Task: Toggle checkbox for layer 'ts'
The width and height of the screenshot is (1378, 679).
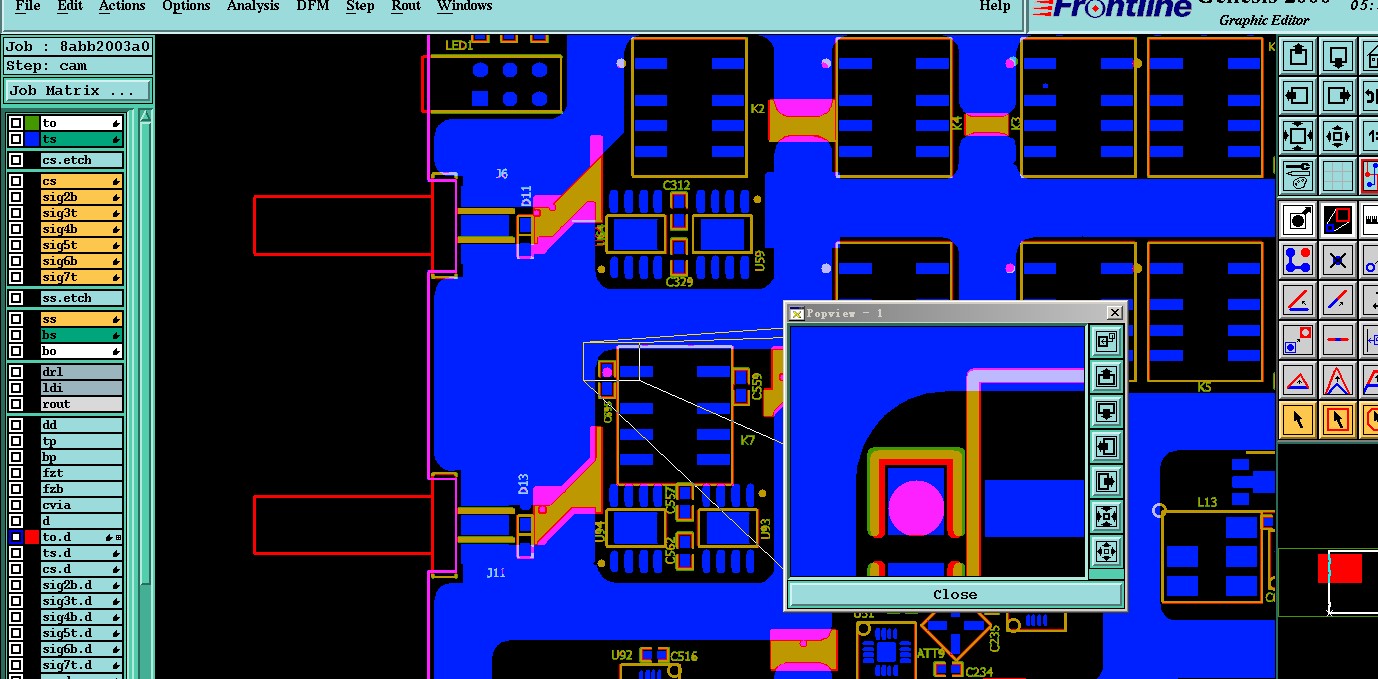Action: [x=16, y=139]
